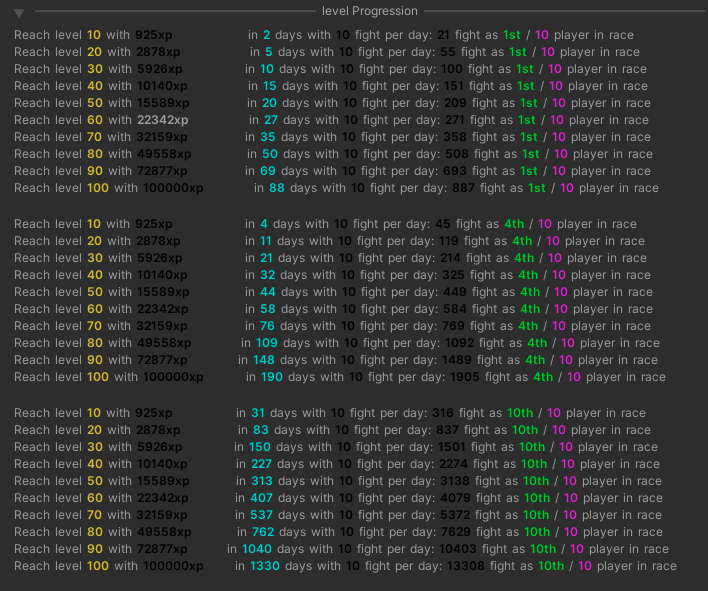
Task: Select the level 10 row taking 2 days
Action: 324,35
